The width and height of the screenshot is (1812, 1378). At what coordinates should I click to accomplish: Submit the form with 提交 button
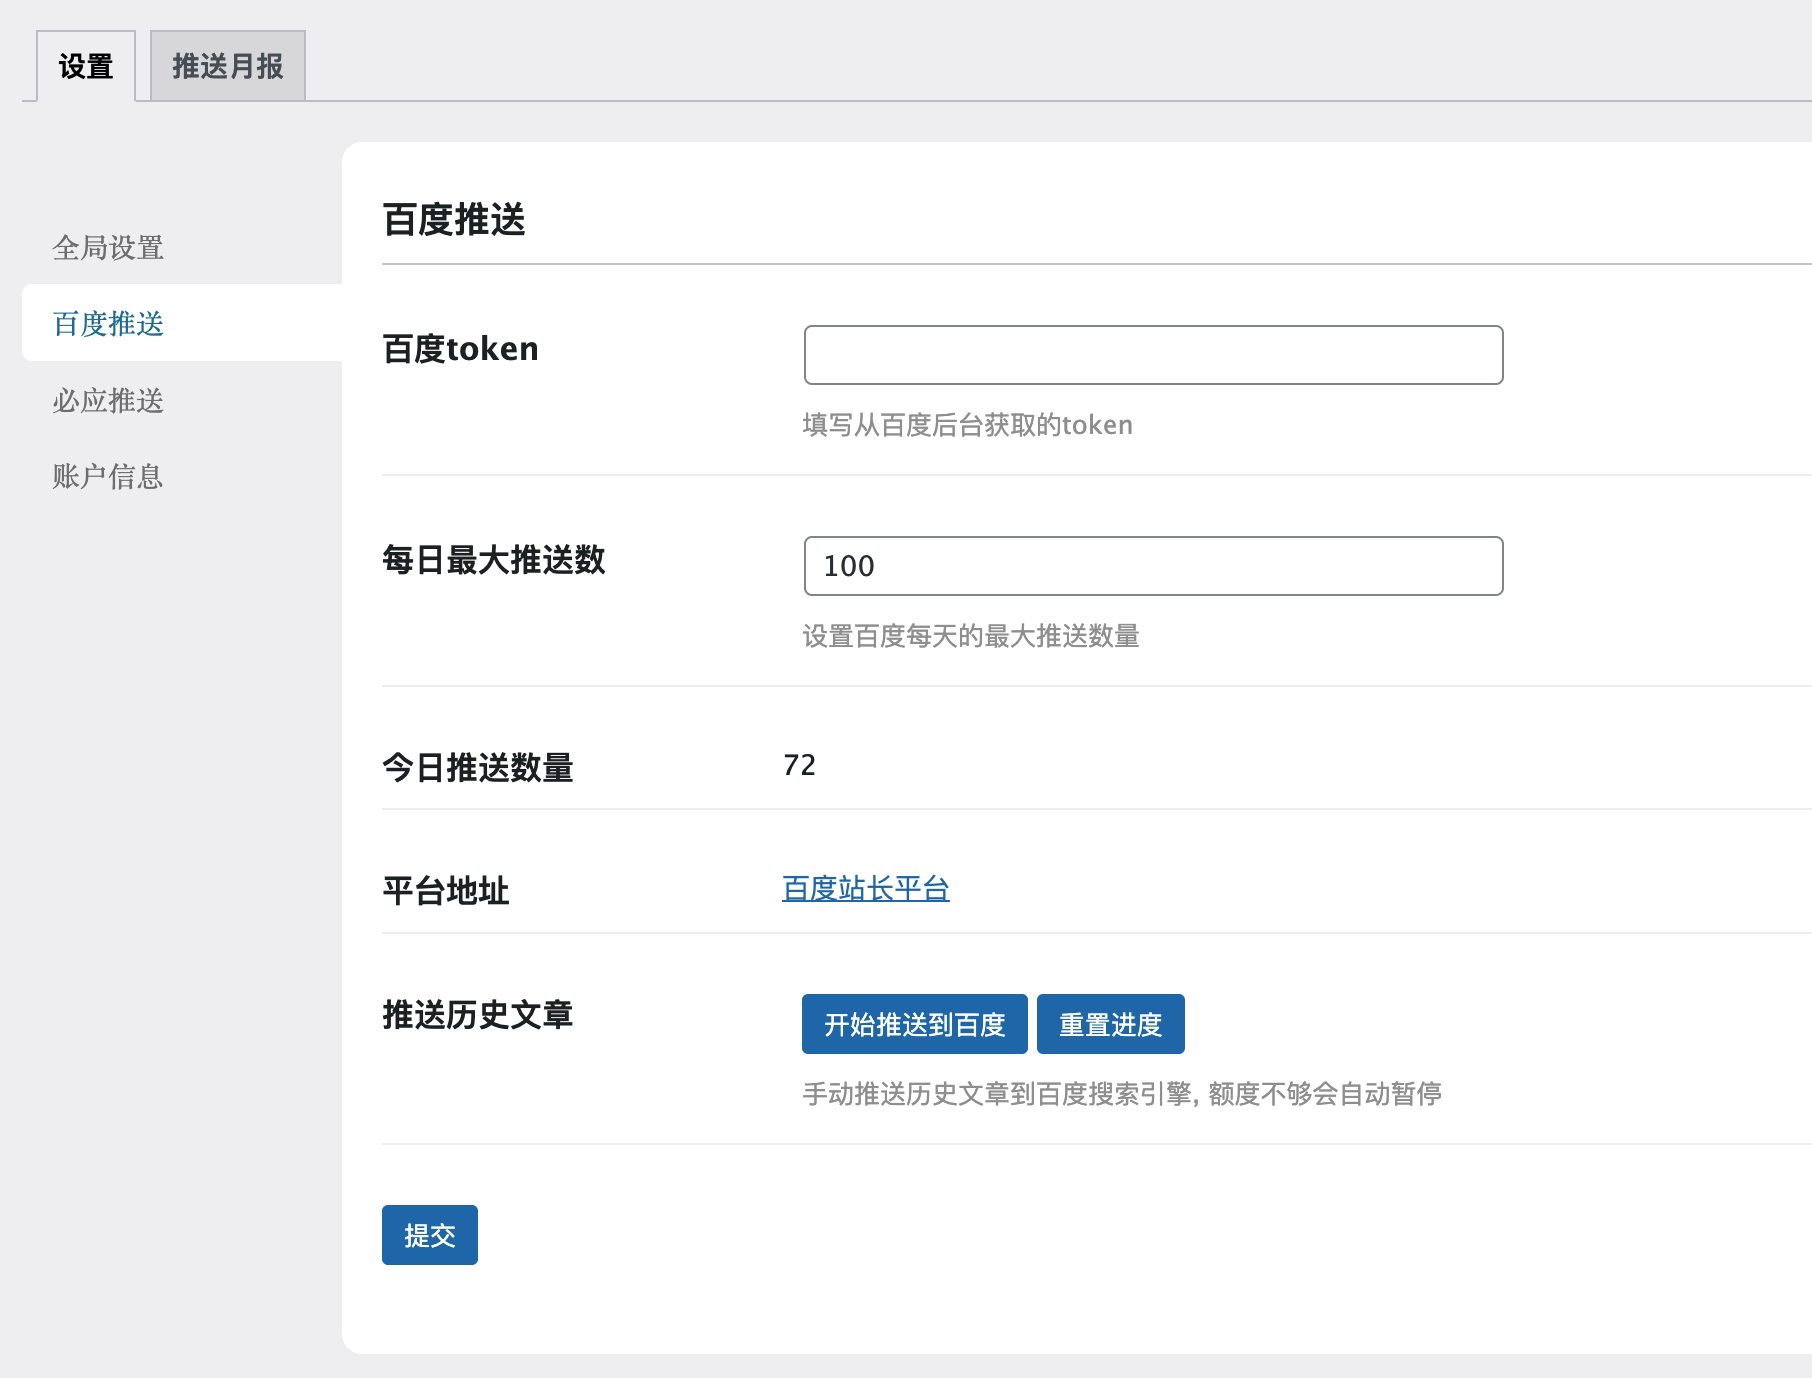point(430,1235)
